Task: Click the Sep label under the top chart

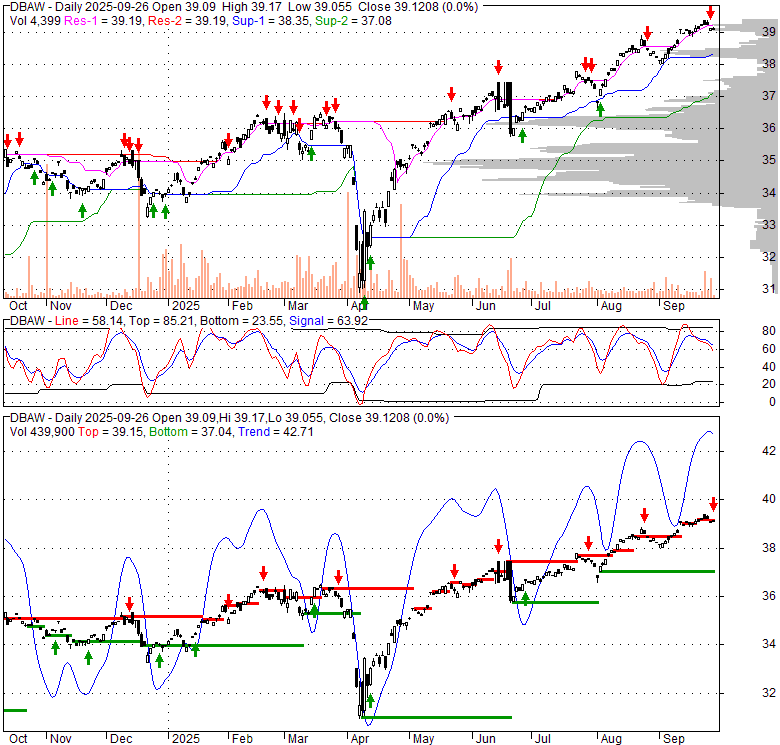Action: (x=674, y=306)
